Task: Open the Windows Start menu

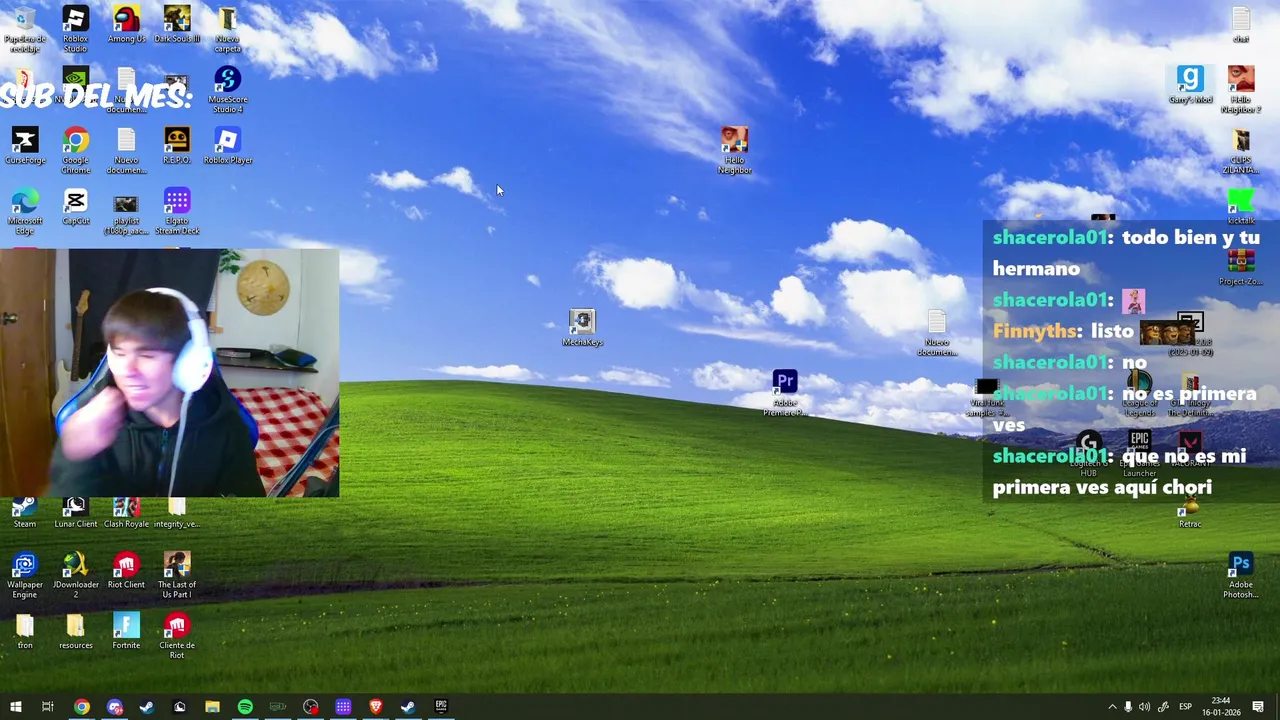Action: (x=15, y=707)
